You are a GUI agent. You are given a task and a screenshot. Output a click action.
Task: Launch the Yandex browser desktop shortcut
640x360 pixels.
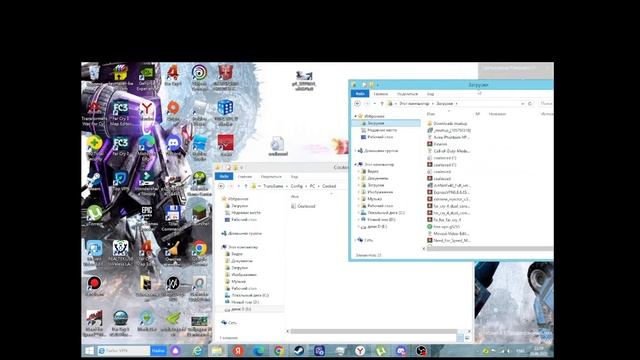[x=147, y=111]
